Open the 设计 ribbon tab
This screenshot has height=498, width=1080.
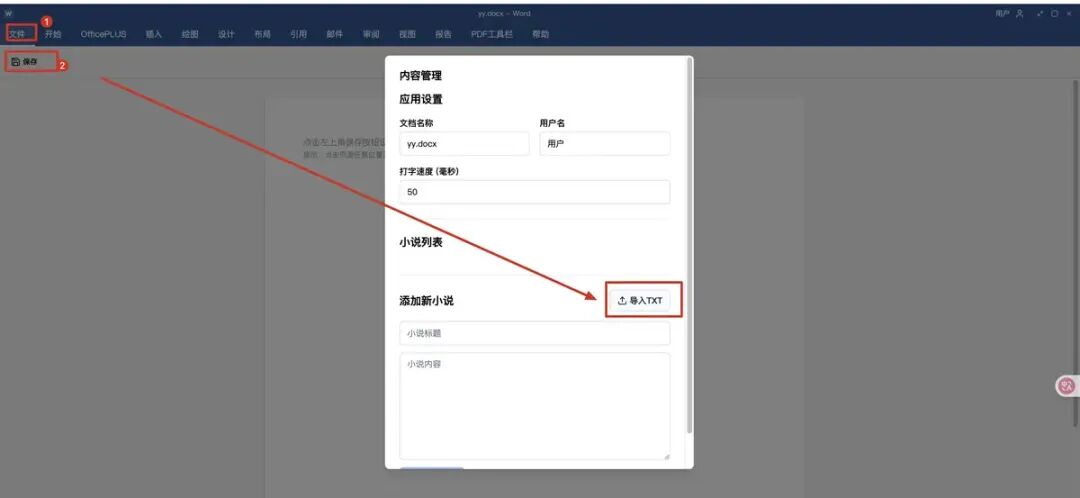click(226, 34)
